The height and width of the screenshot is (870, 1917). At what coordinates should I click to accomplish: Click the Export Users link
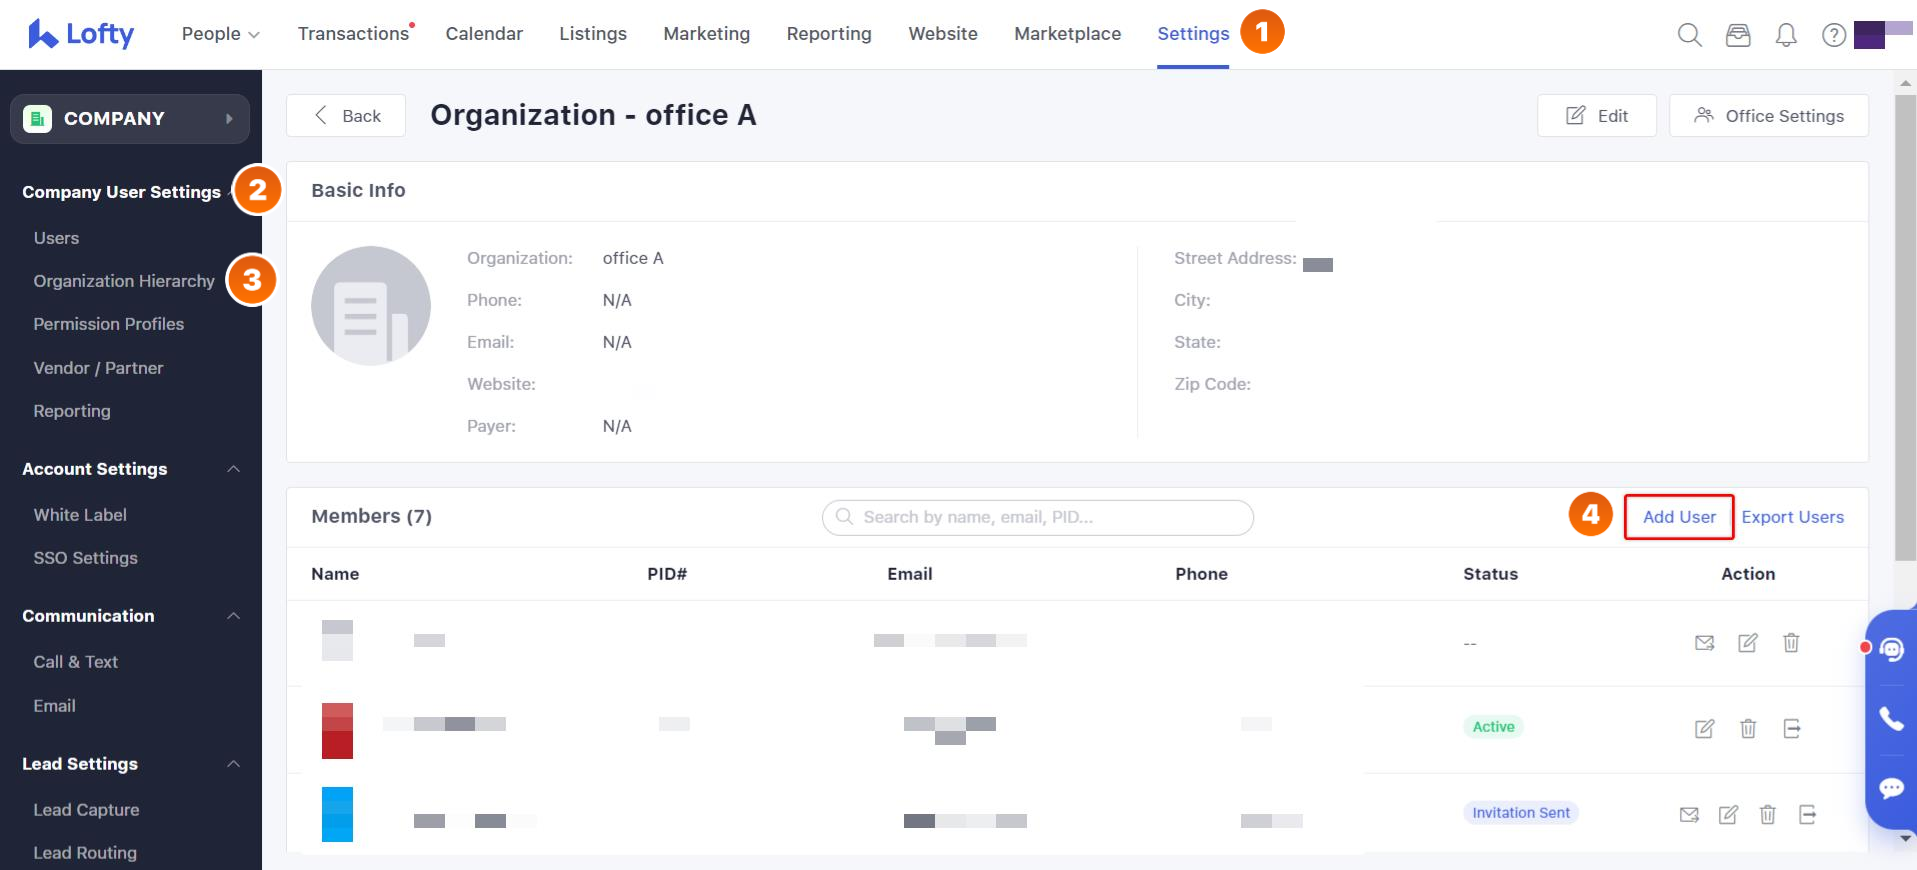1792,517
